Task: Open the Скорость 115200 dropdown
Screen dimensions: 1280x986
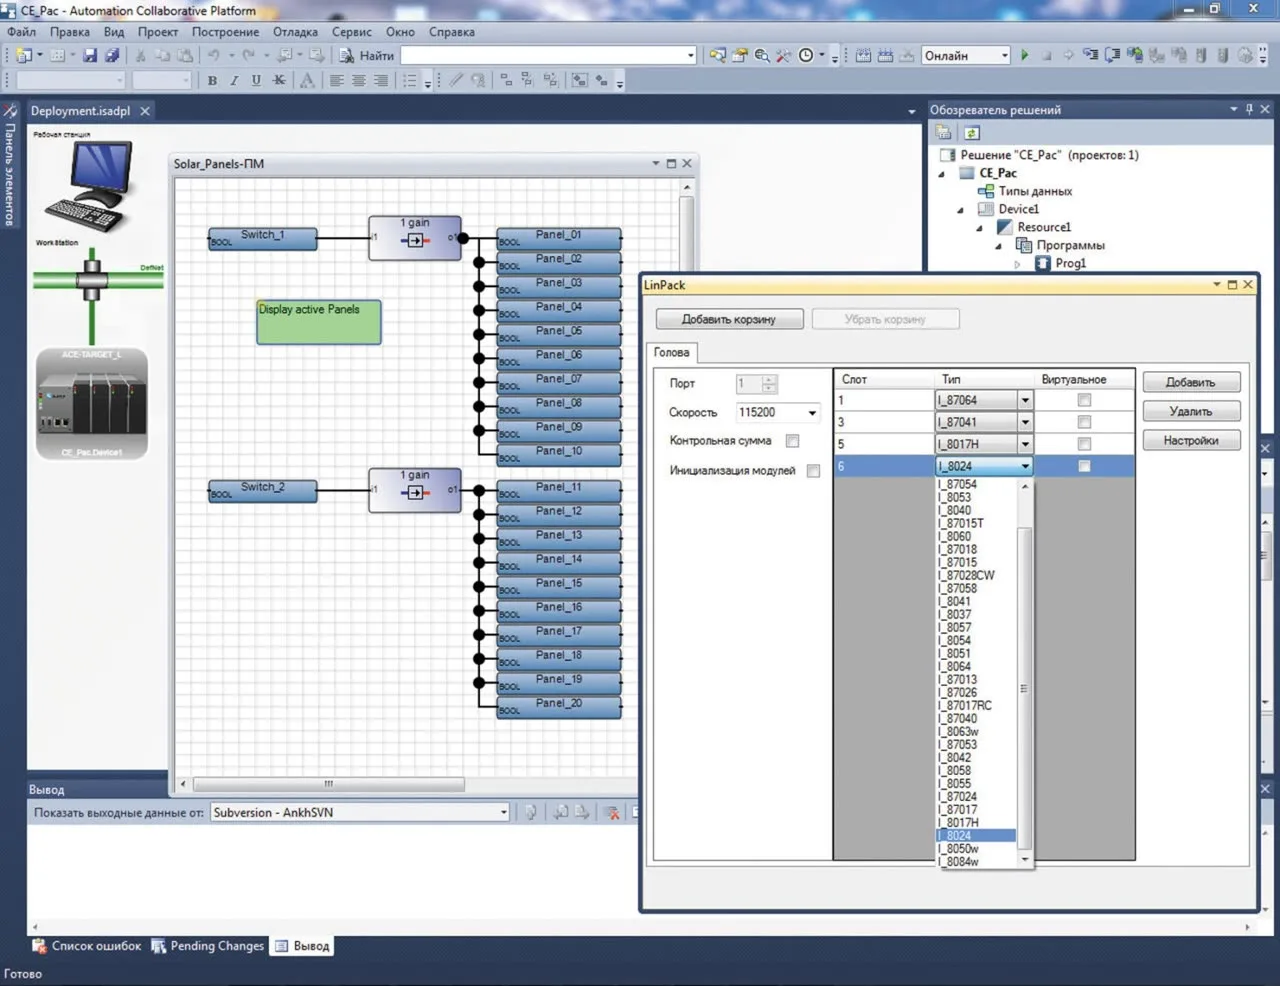Action: 812,413
